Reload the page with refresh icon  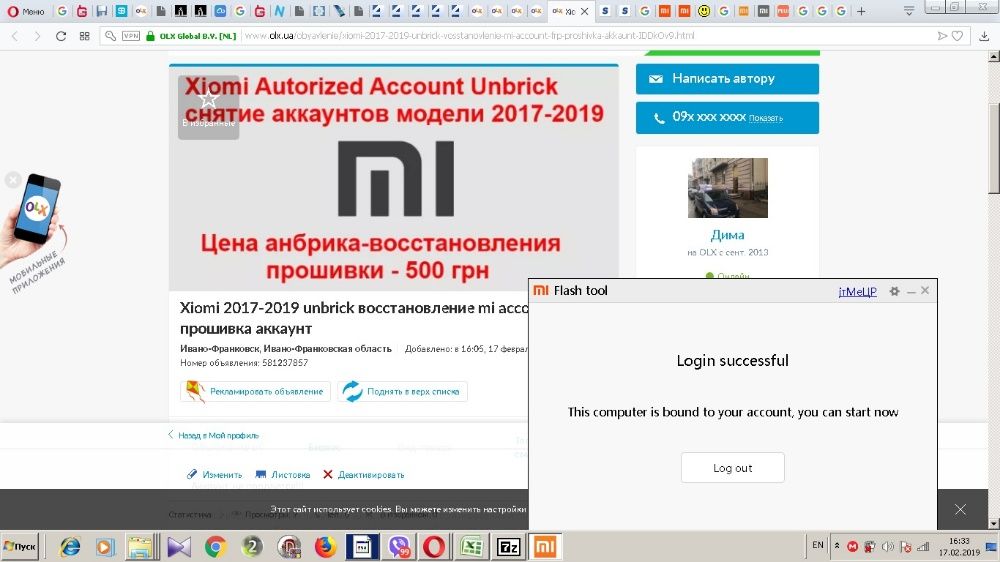[x=61, y=36]
